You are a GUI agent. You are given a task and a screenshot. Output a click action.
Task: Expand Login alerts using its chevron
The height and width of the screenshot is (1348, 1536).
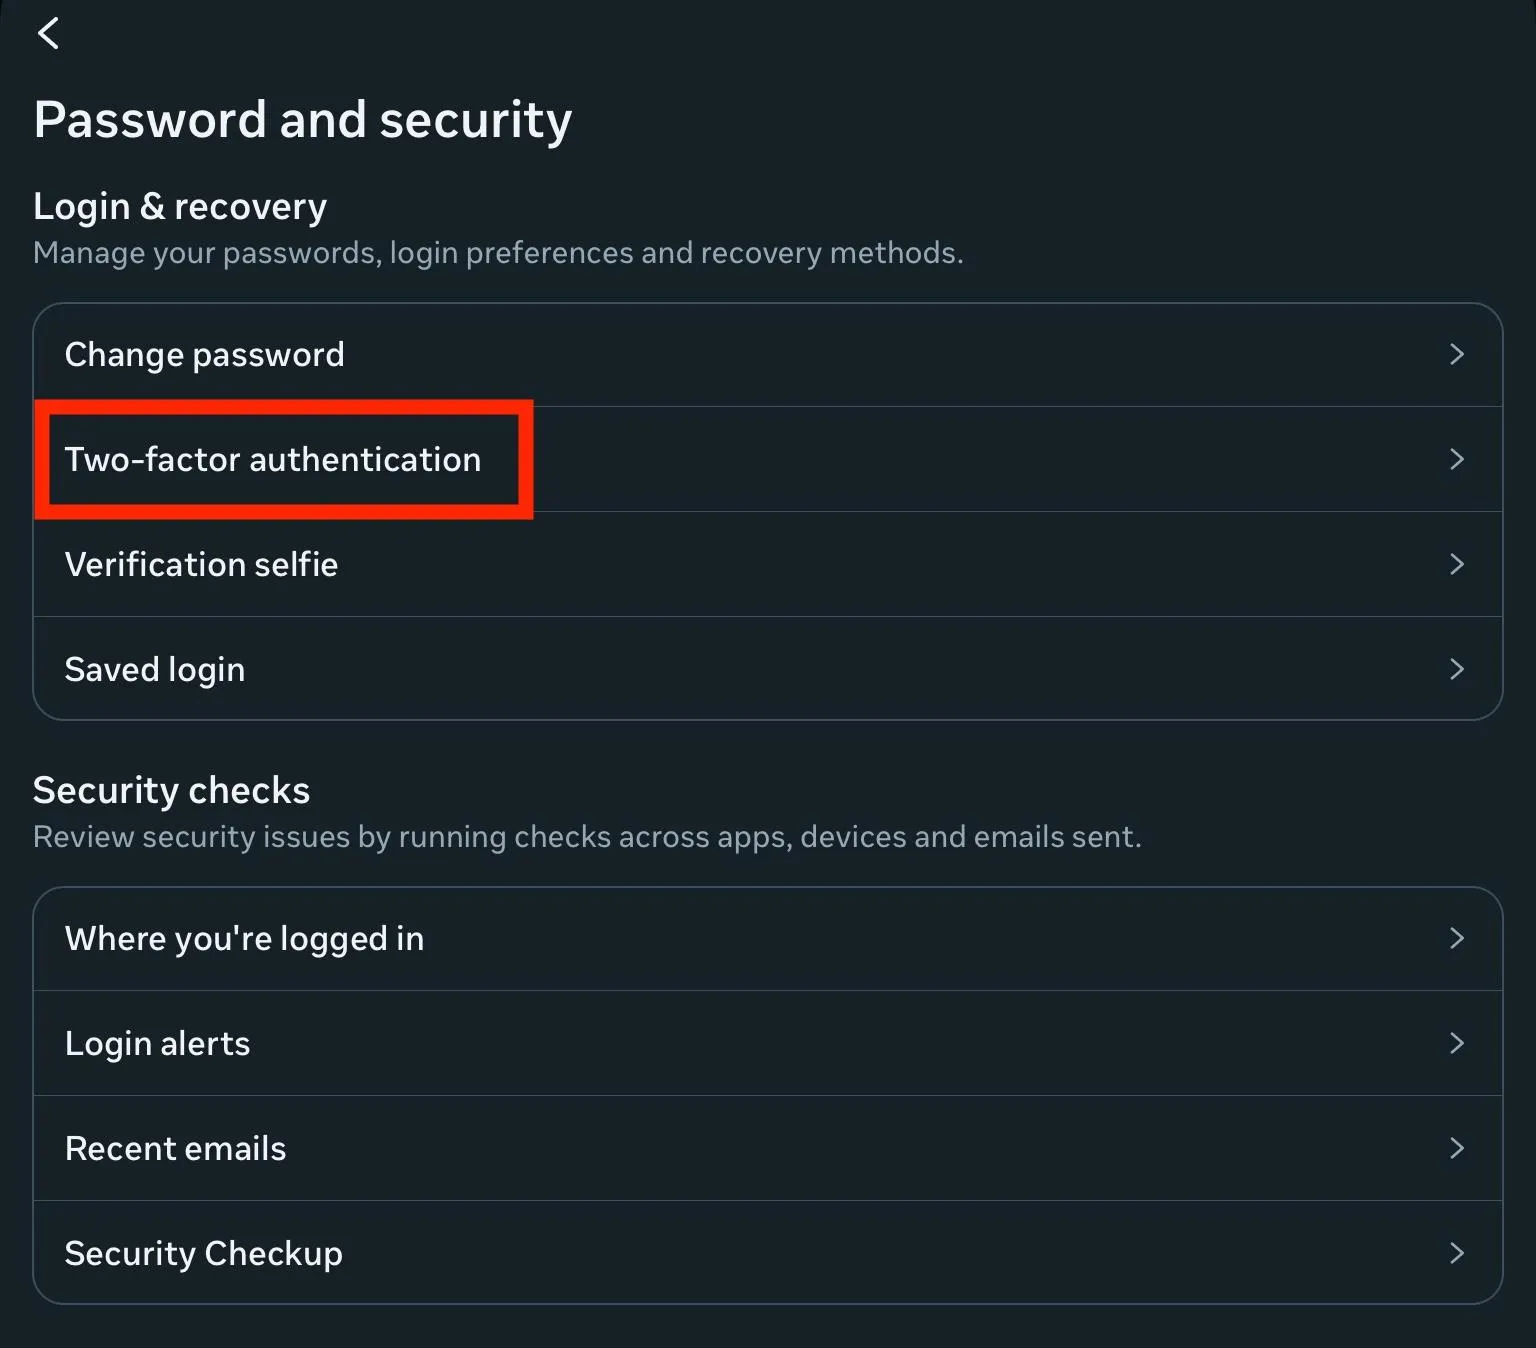(1456, 1043)
